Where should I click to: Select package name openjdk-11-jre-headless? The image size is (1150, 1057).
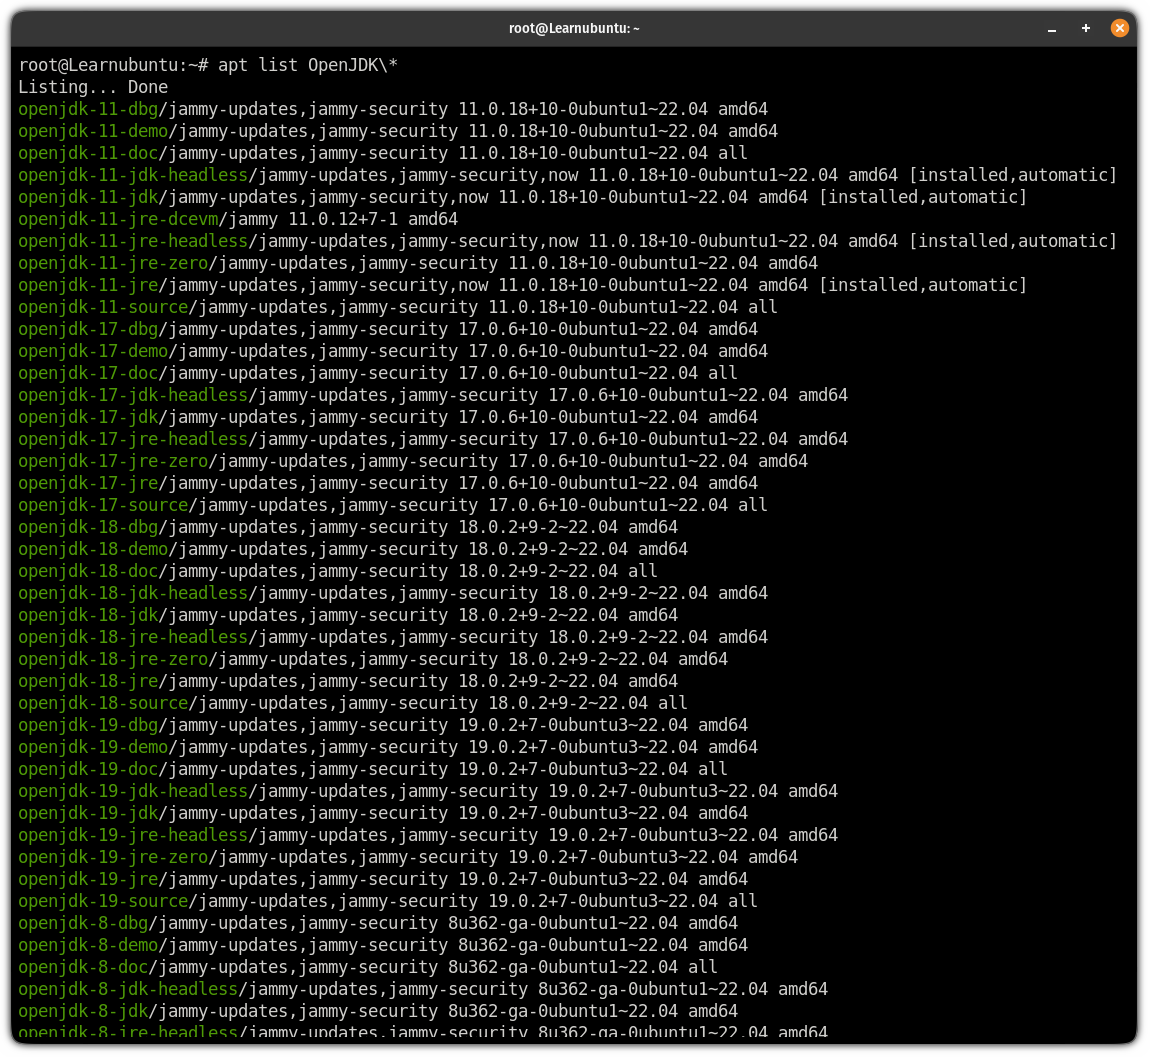133,241
